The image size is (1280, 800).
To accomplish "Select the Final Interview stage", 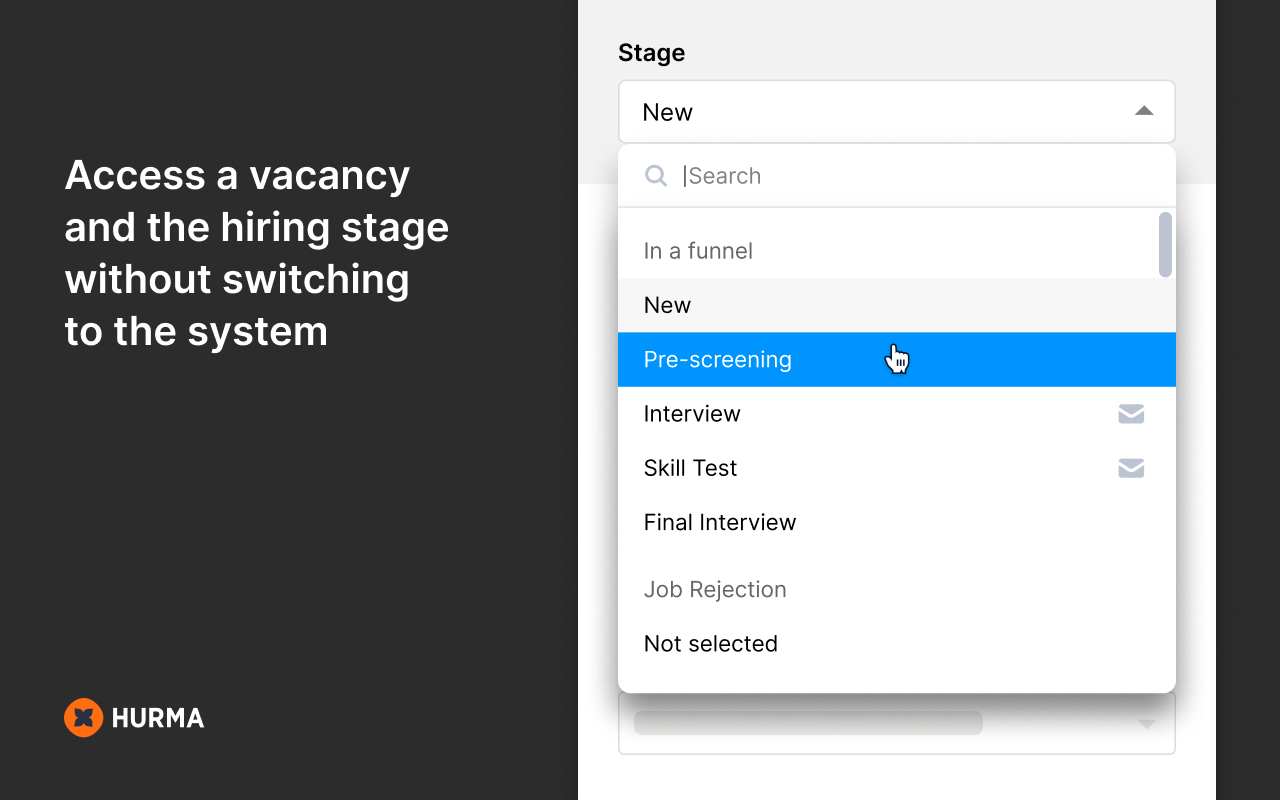I will [897, 522].
